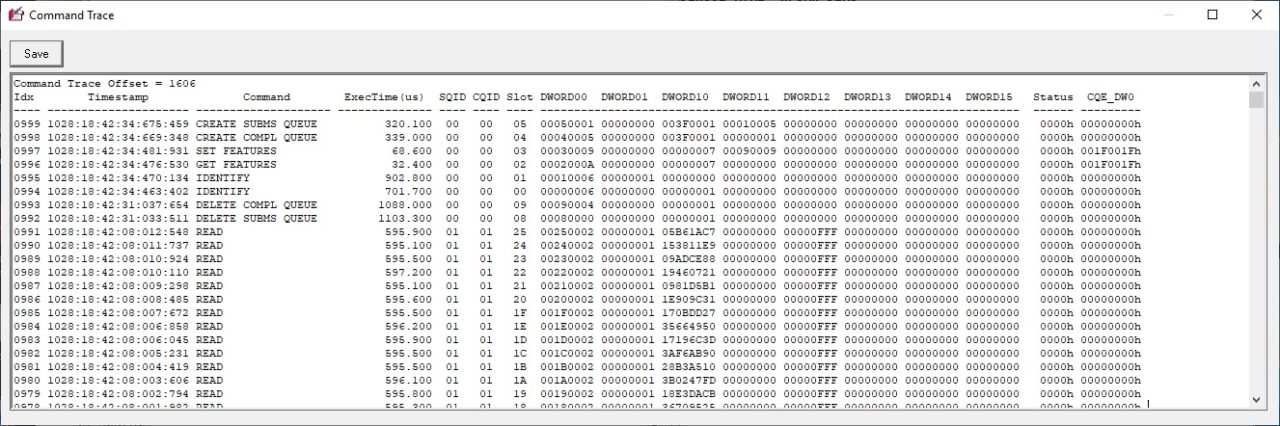Image resolution: width=1280 pixels, height=426 pixels.
Task: Select the CREATE COMPL QUEUE row 0998
Action: tap(256, 137)
